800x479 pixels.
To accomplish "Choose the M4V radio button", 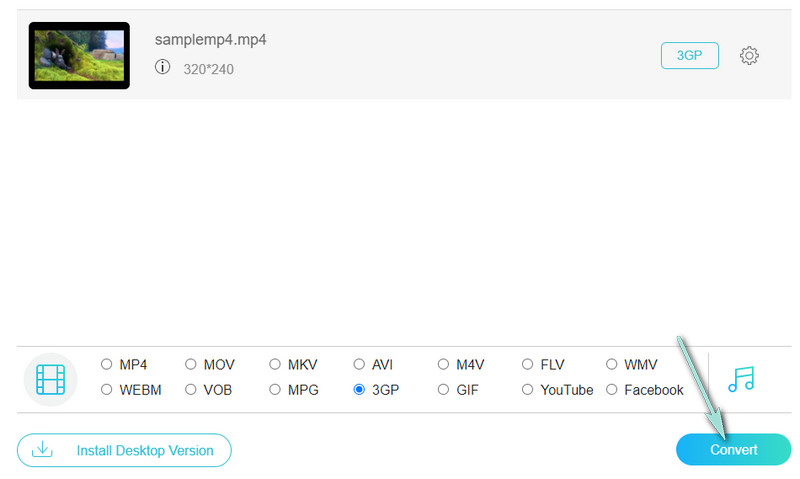I will (x=443, y=365).
